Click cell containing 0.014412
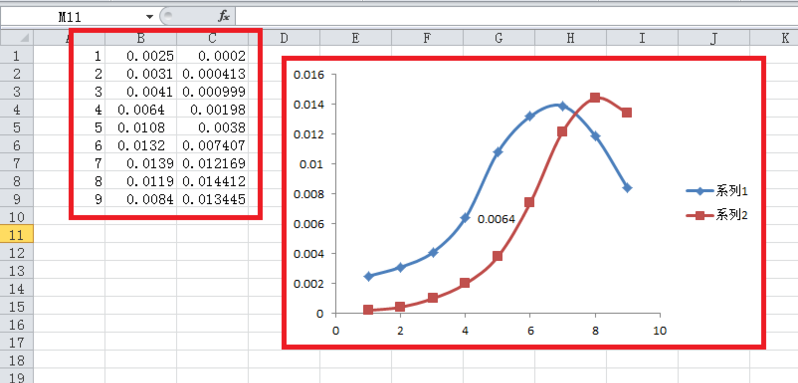The width and height of the screenshot is (798, 383). coord(212,181)
